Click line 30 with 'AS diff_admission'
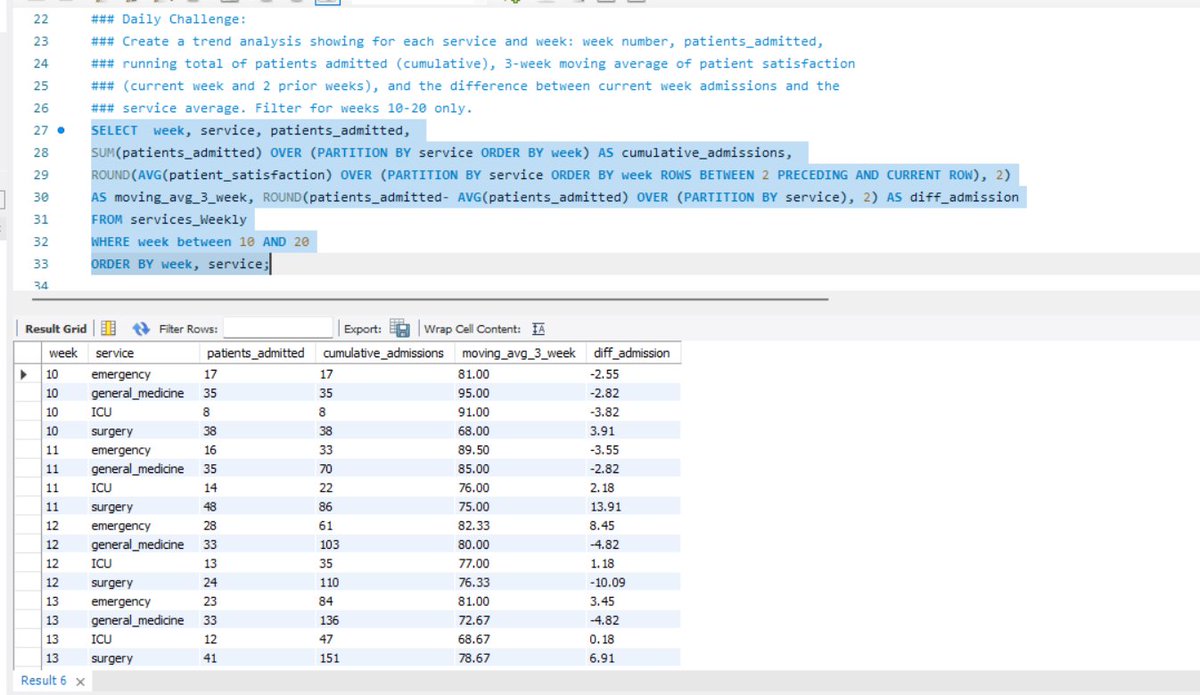 tap(555, 196)
